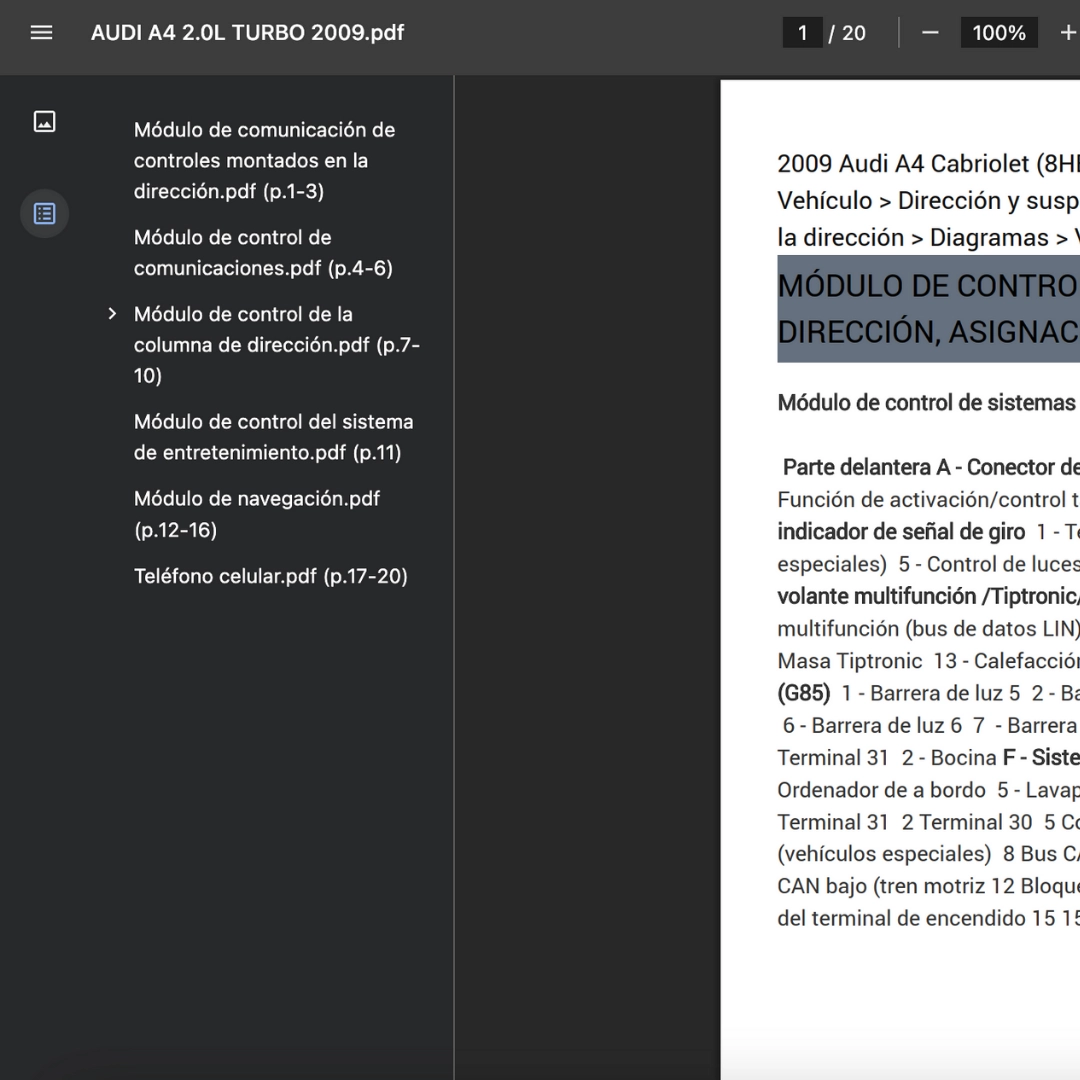Viewport: 1080px width, 1080px height.
Task: Zoom out with the minus button
Action: click(x=930, y=33)
